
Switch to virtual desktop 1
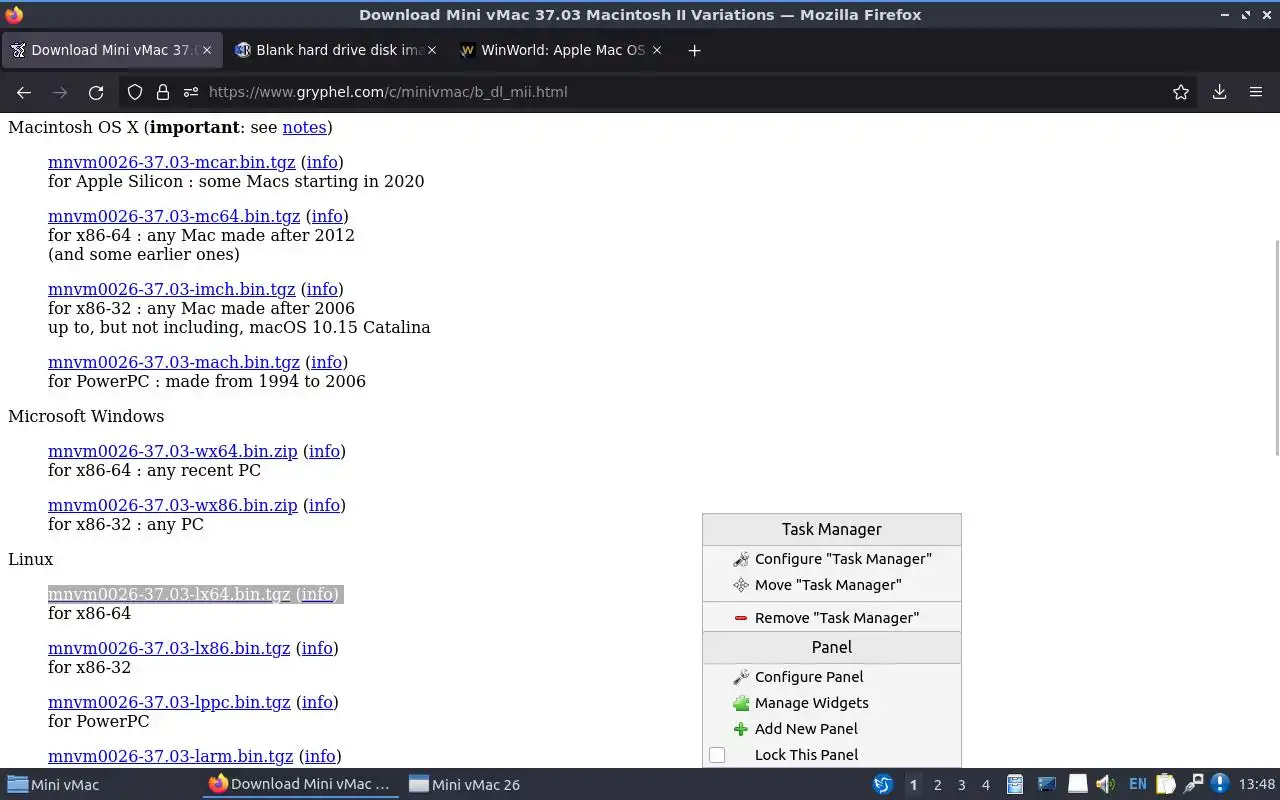913,785
